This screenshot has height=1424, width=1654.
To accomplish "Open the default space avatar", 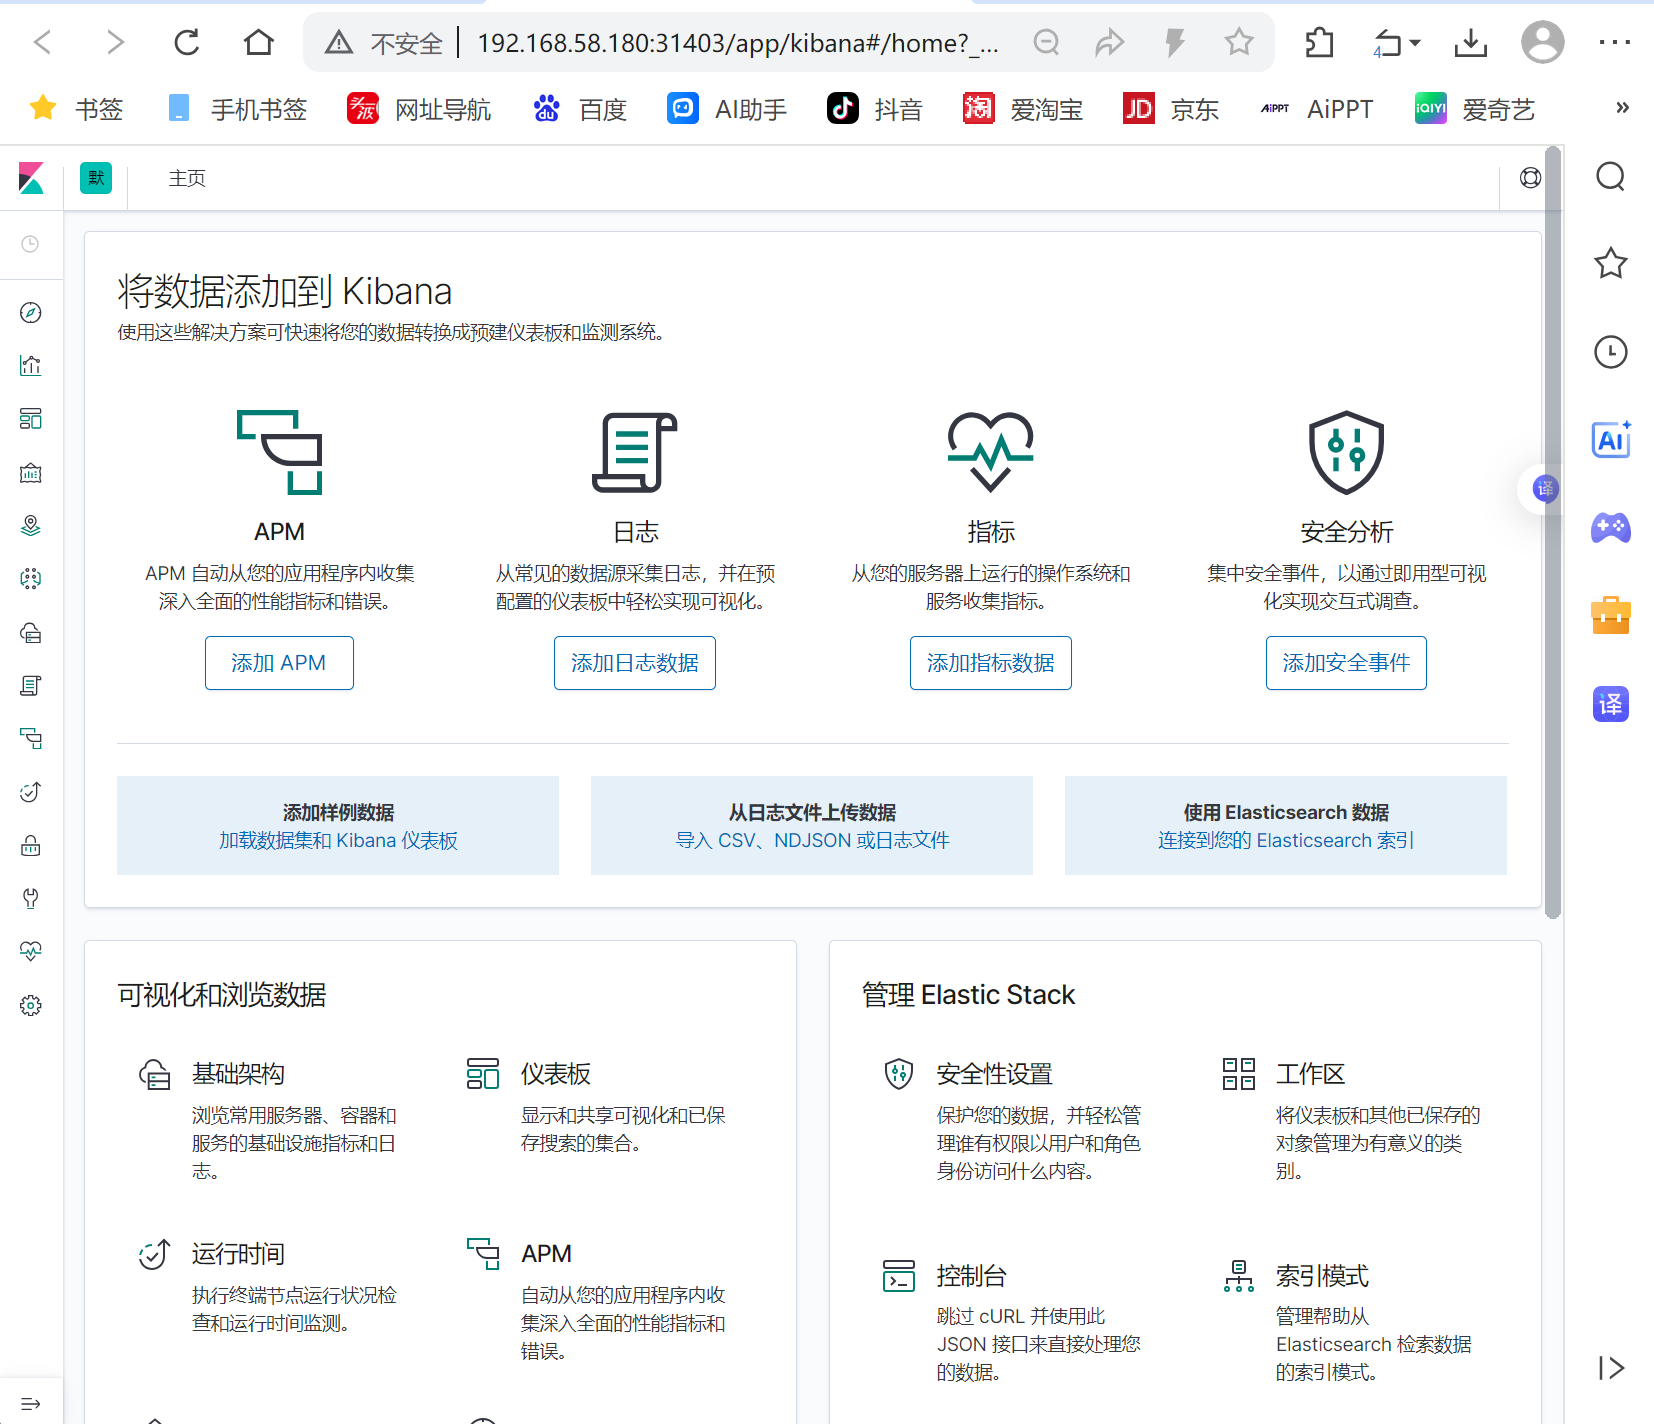I will [x=96, y=178].
